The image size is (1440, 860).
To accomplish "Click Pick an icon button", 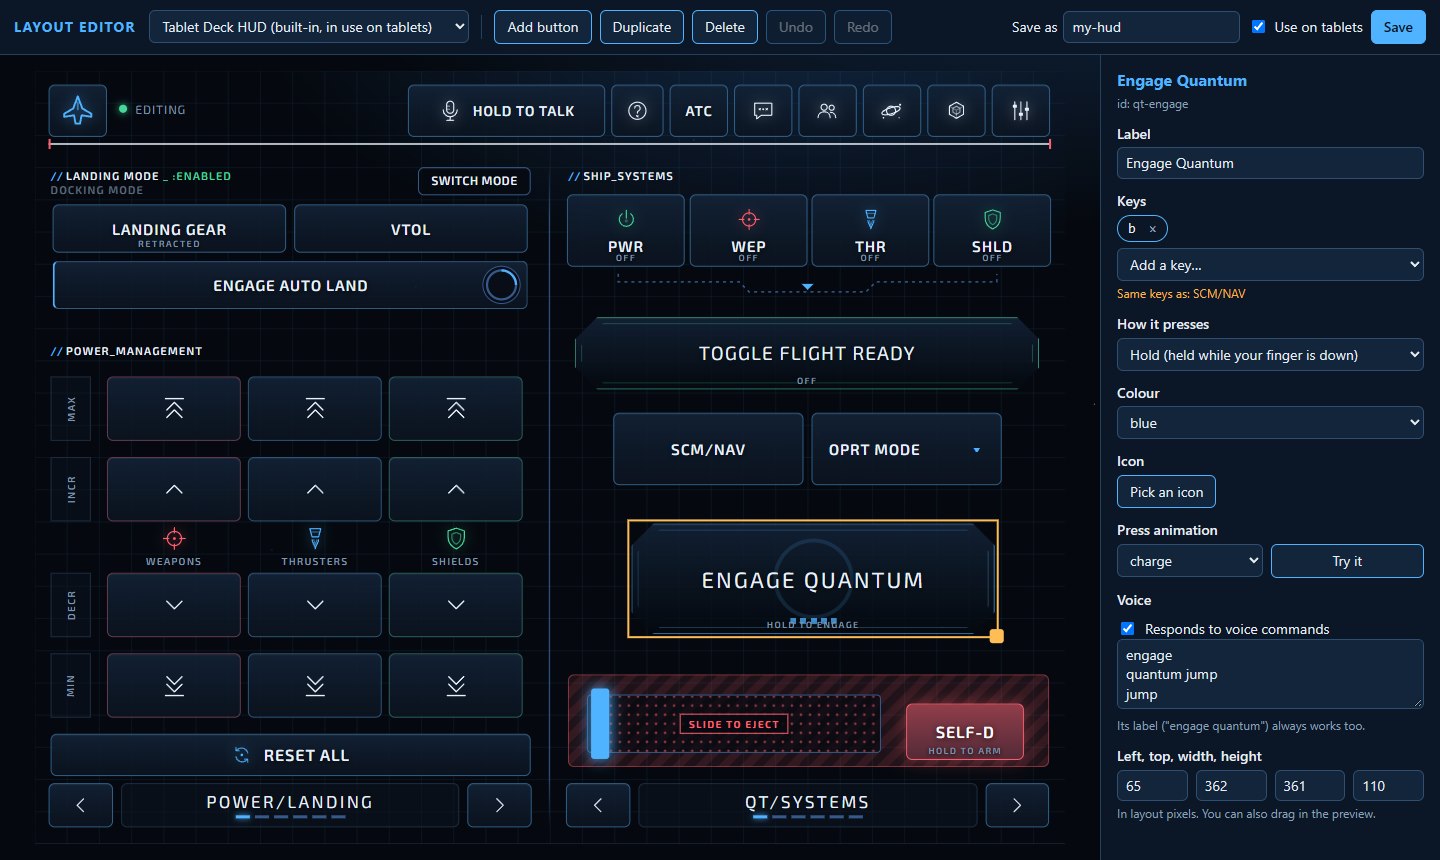I will point(1167,492).
